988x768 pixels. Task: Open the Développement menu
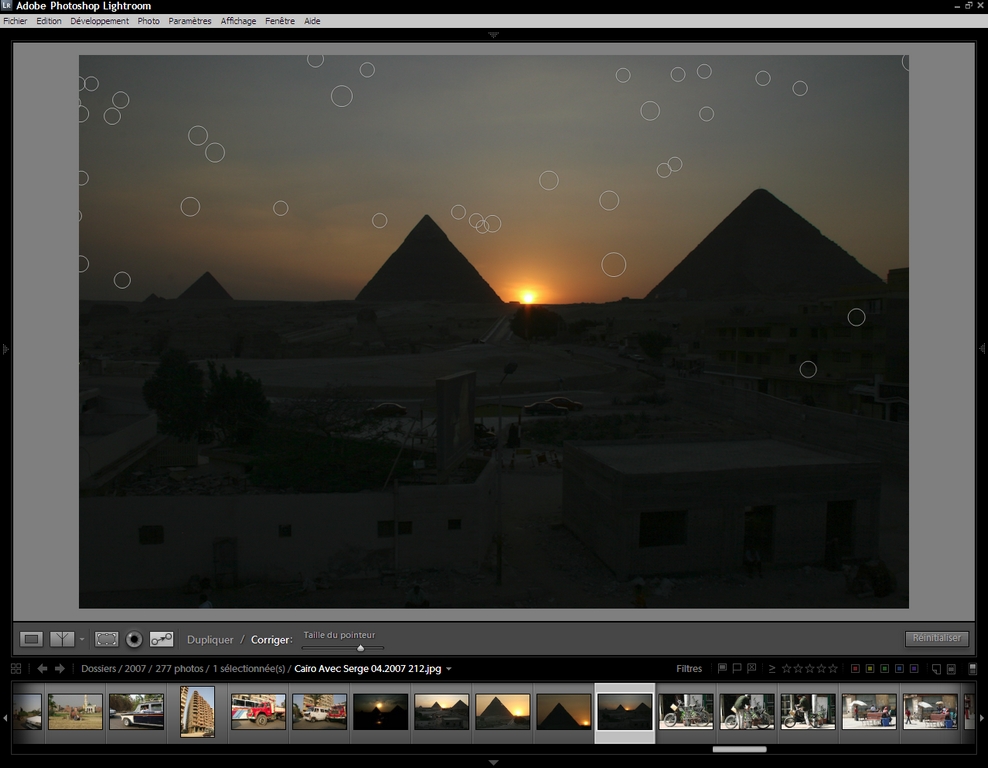pyautogui.click(x=100, y=21)
